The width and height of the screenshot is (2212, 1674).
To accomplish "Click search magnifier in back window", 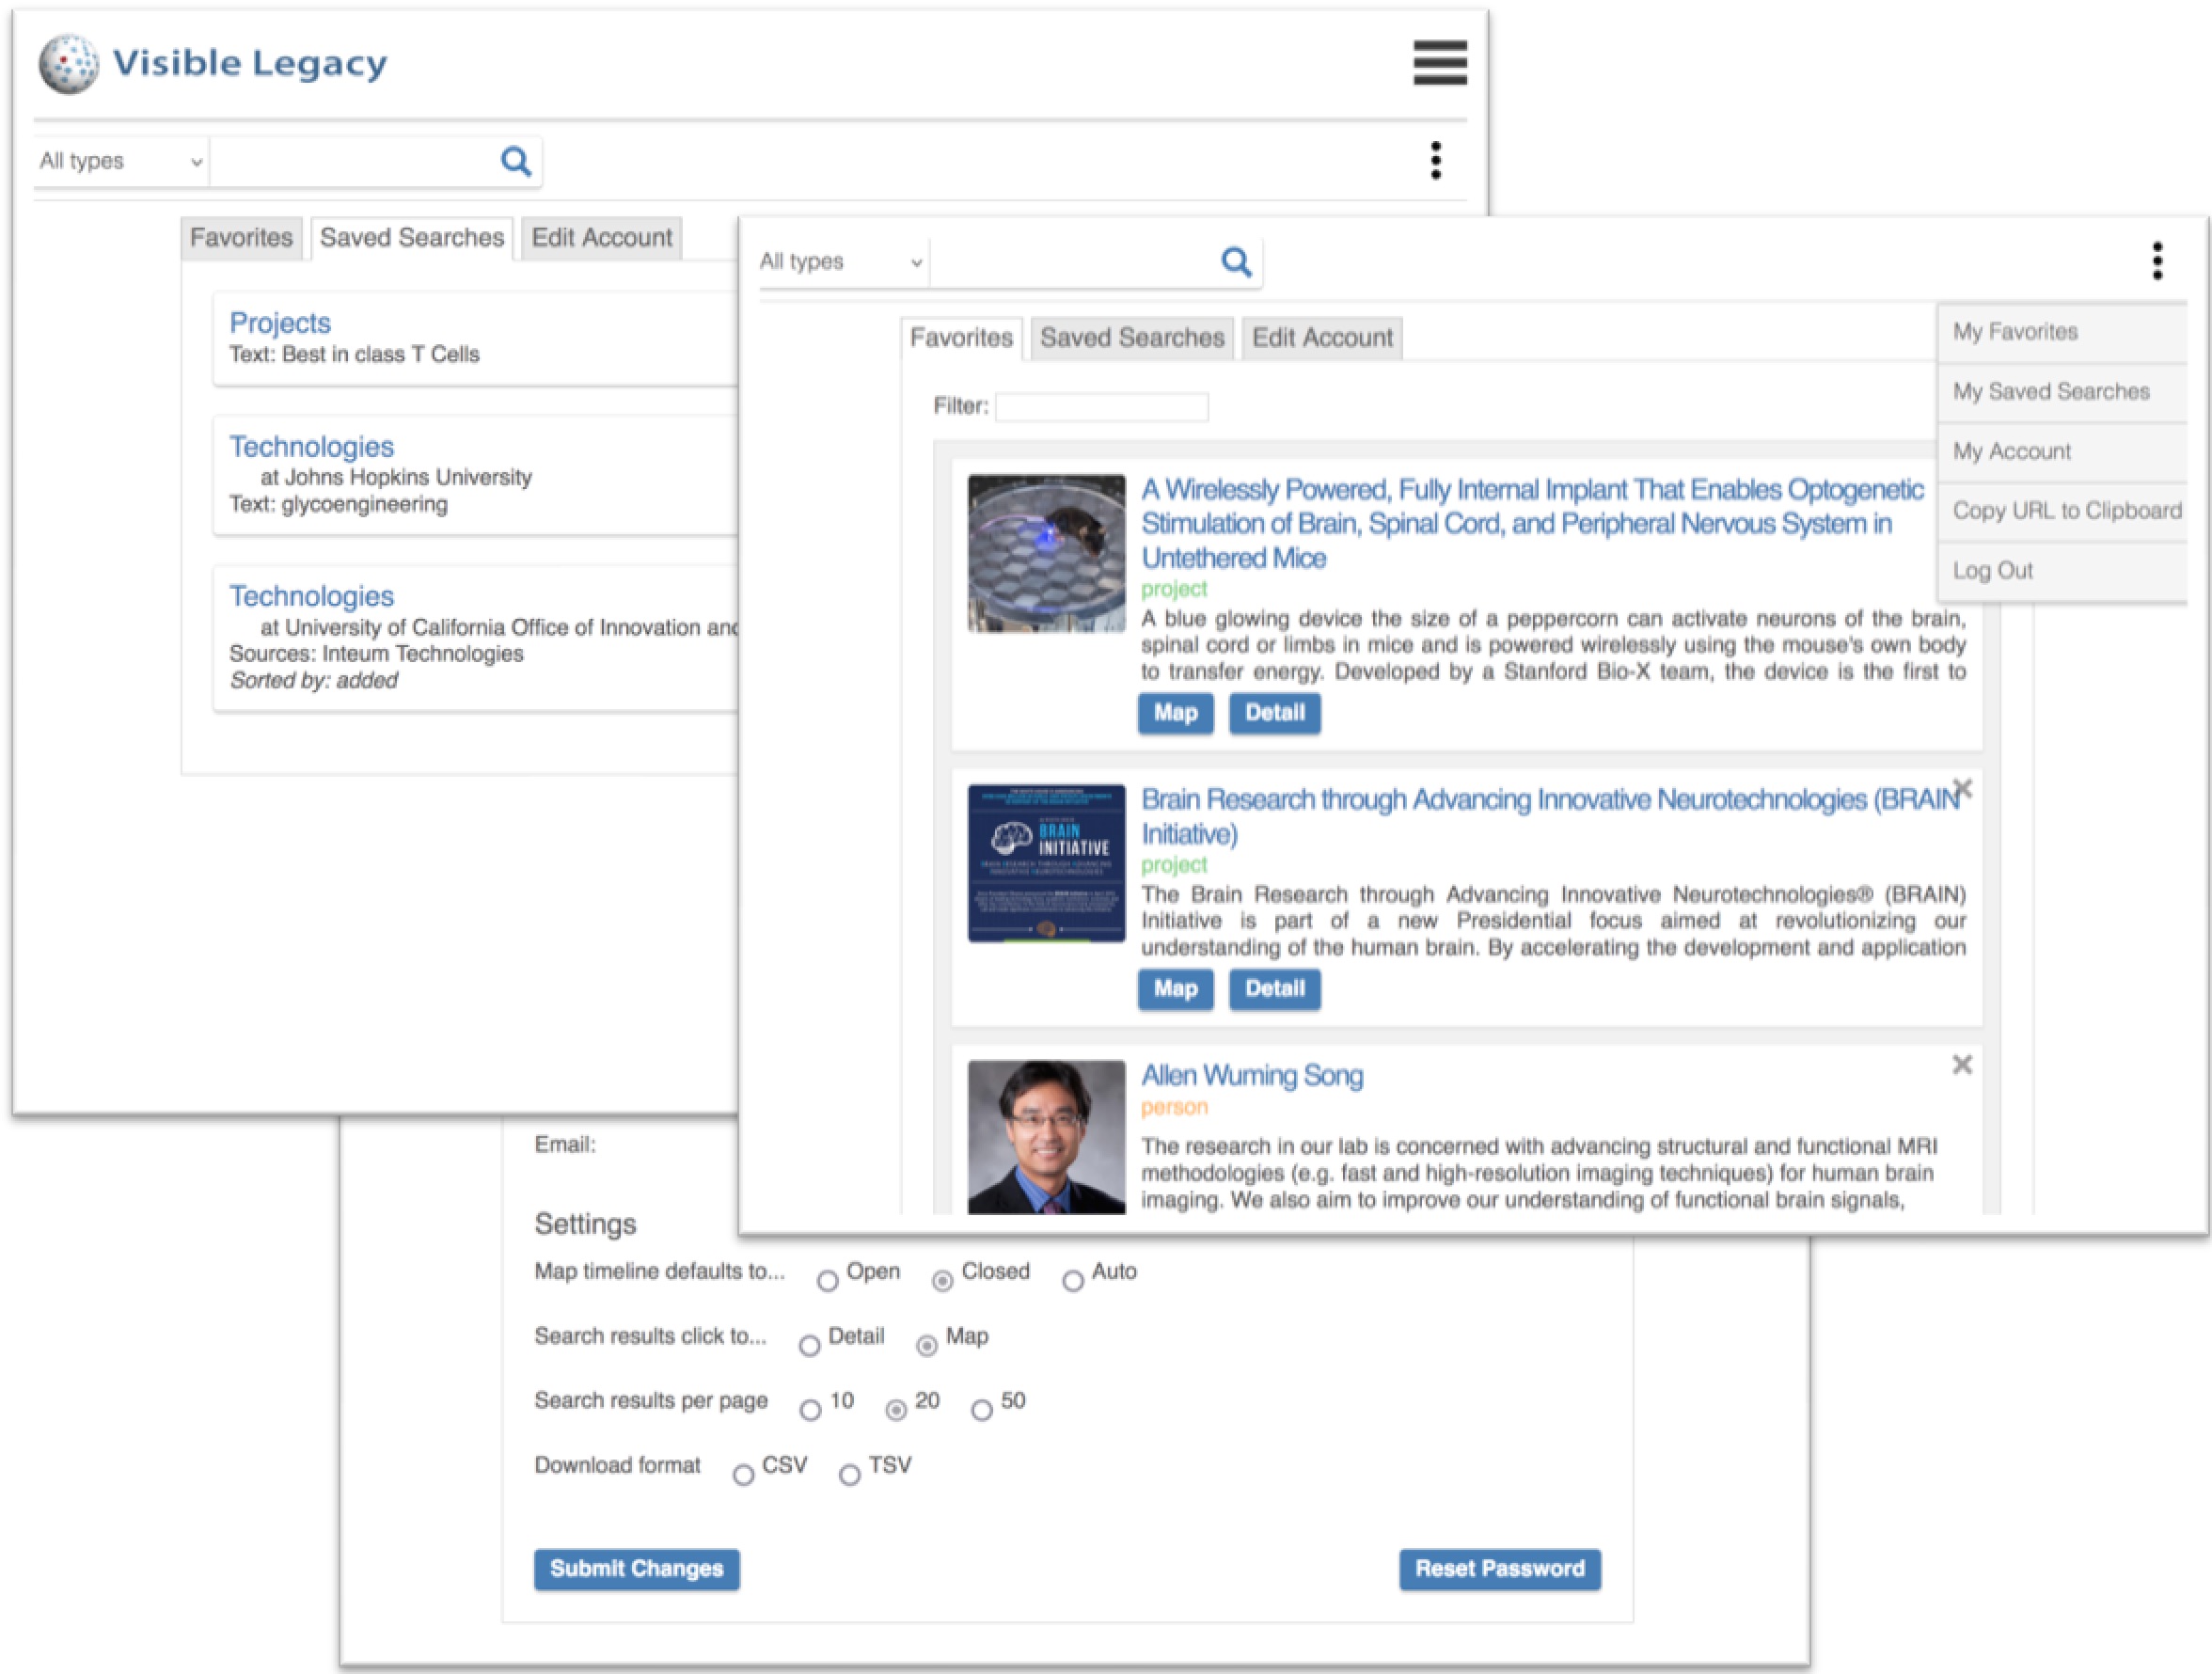I will pos(515,161).
